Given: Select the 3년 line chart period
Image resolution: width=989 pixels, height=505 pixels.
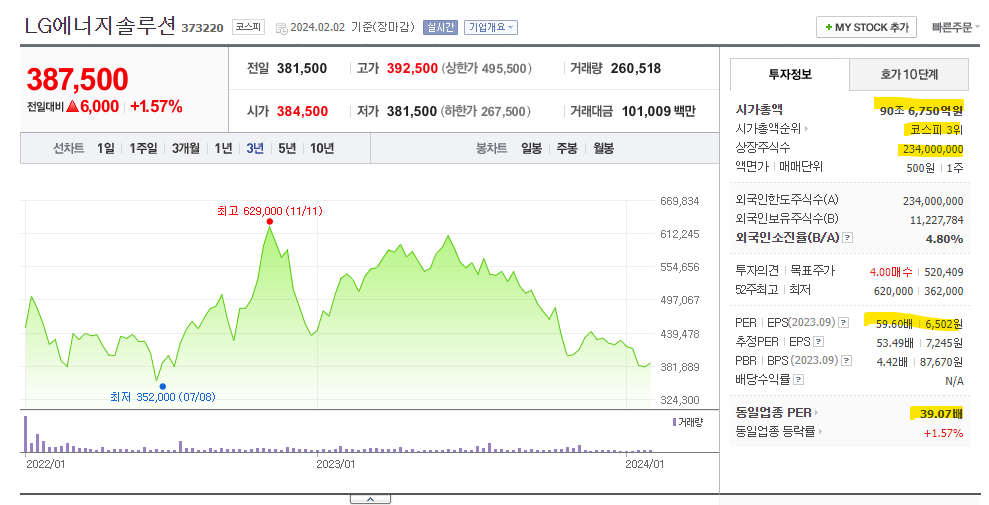Looking at the screenshot, I should [x=255, y=148].
